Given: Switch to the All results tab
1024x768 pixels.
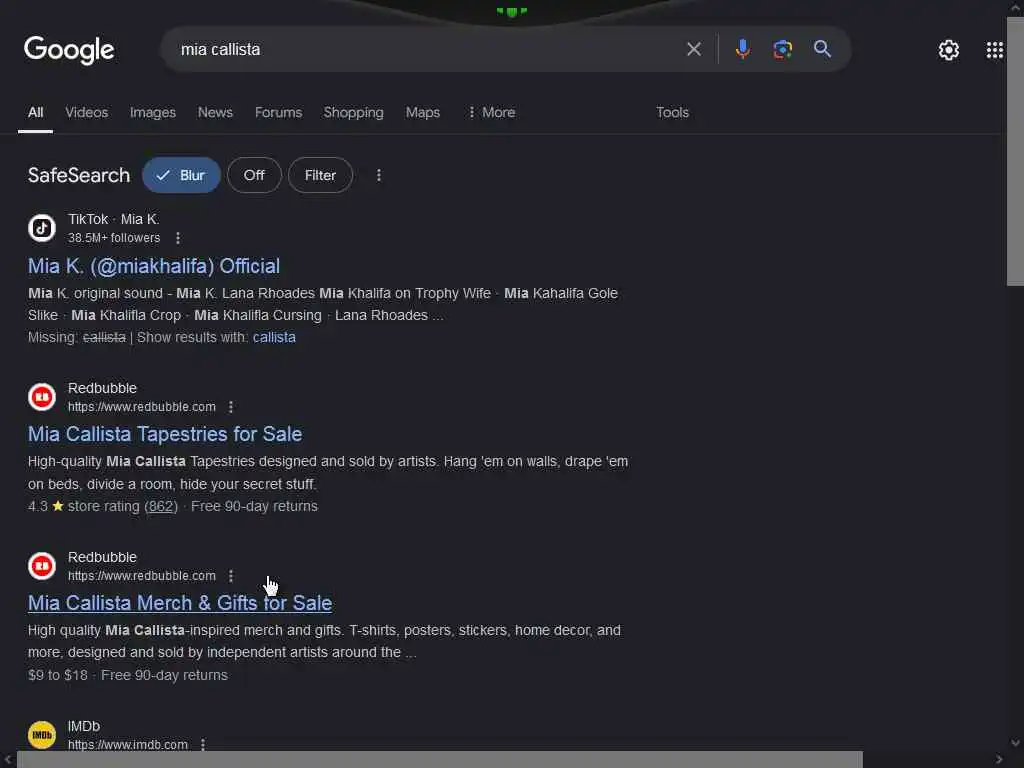Looking at the screenshot, I should pyautogui.click(x=35, y=112).
